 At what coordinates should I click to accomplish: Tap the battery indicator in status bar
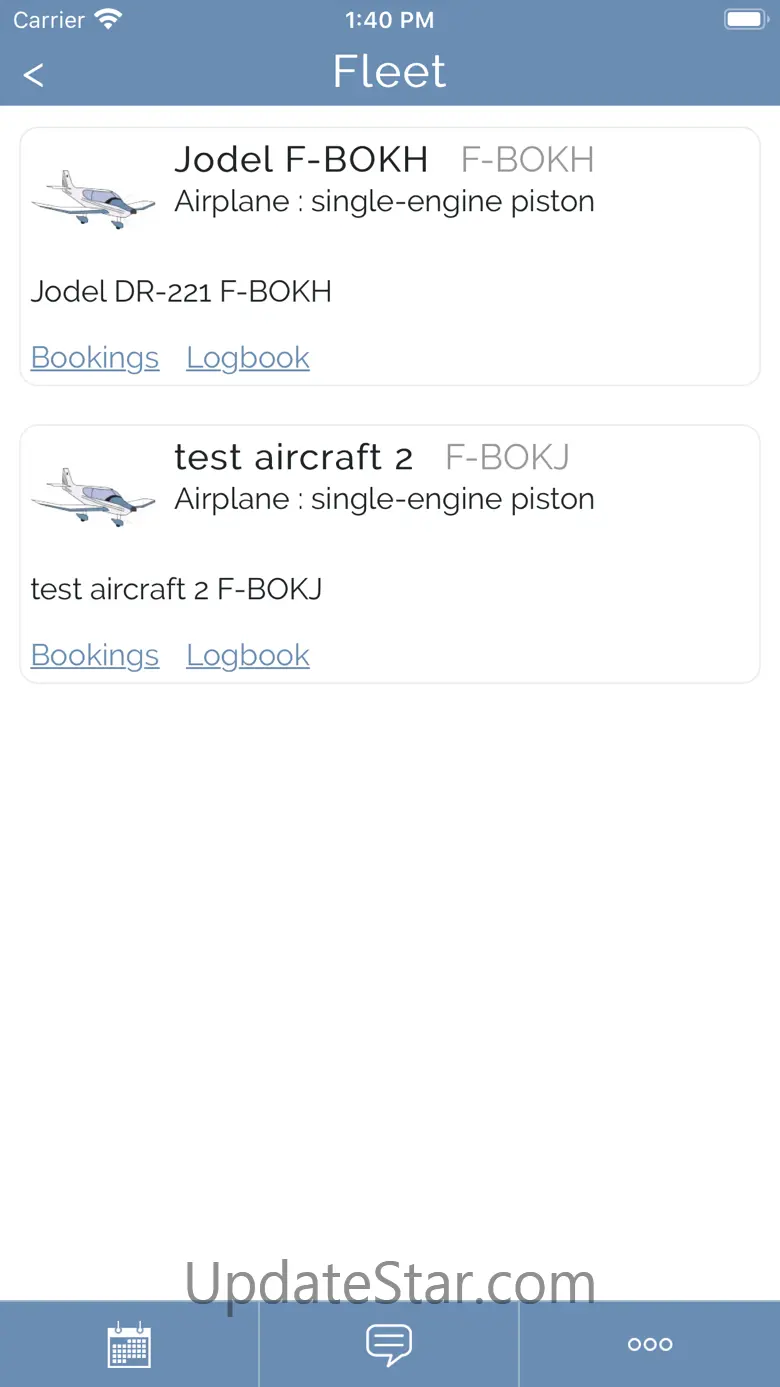745,19
